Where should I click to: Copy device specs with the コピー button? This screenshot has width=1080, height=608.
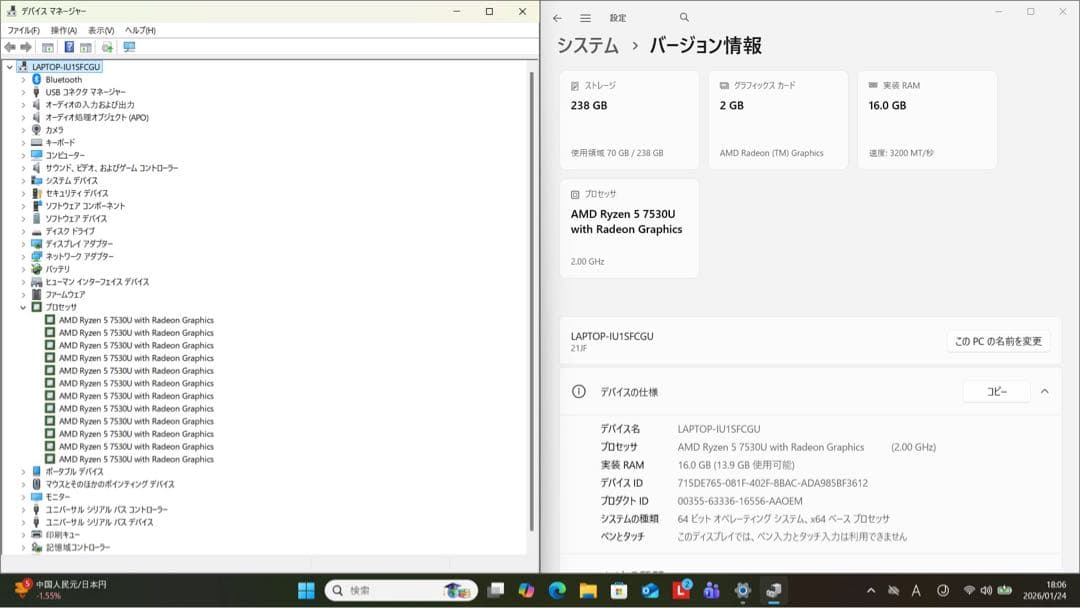click(995, 392)
